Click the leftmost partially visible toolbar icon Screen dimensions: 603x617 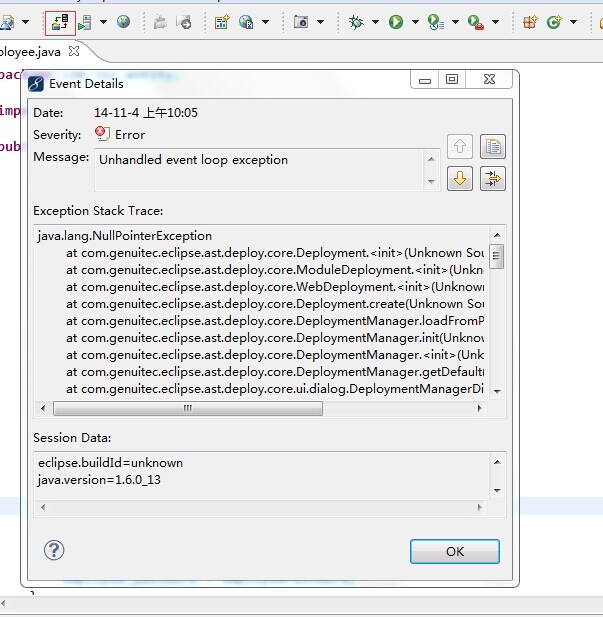(x=7, y=22)
